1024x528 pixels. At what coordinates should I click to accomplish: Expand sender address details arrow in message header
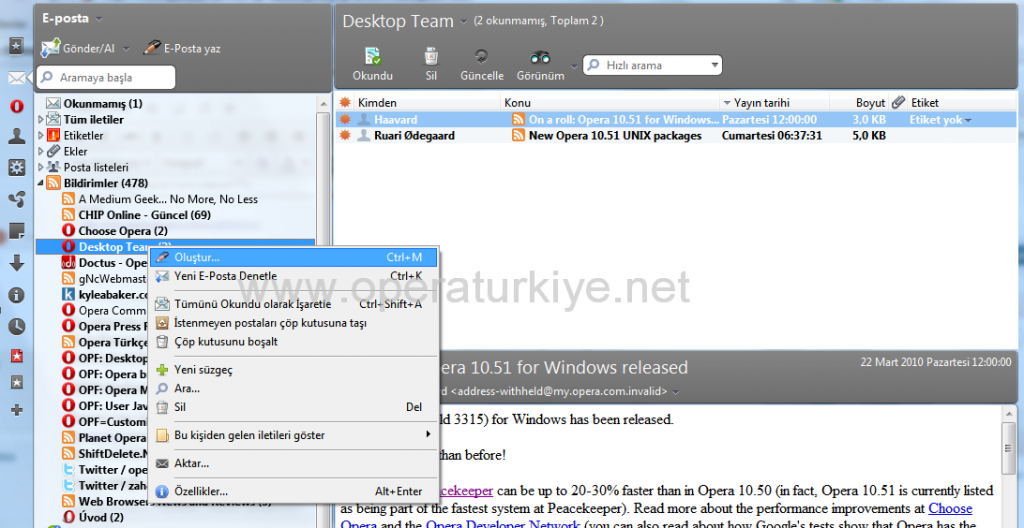676,392
